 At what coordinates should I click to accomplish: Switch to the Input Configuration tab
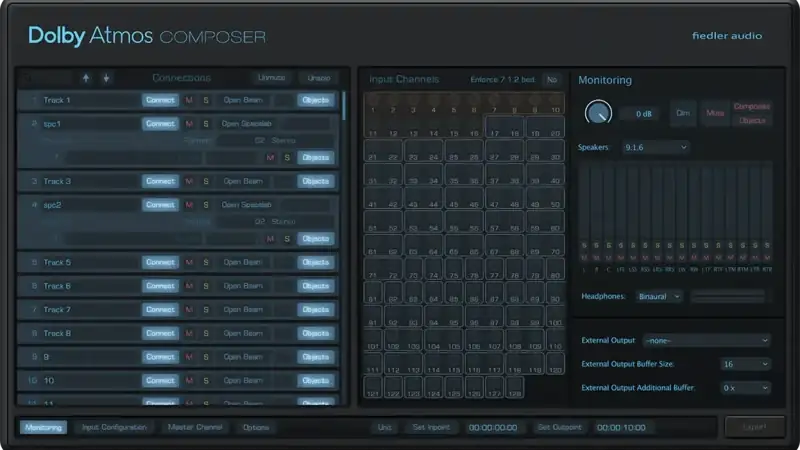(114, 428)
